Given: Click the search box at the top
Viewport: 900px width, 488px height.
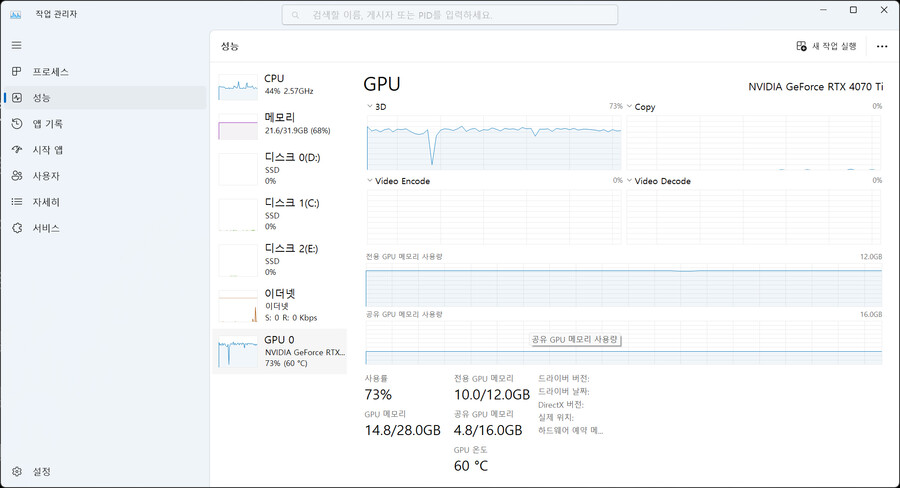Looking at the screenshot, I should pyautogui.click(x=450, y=15).
